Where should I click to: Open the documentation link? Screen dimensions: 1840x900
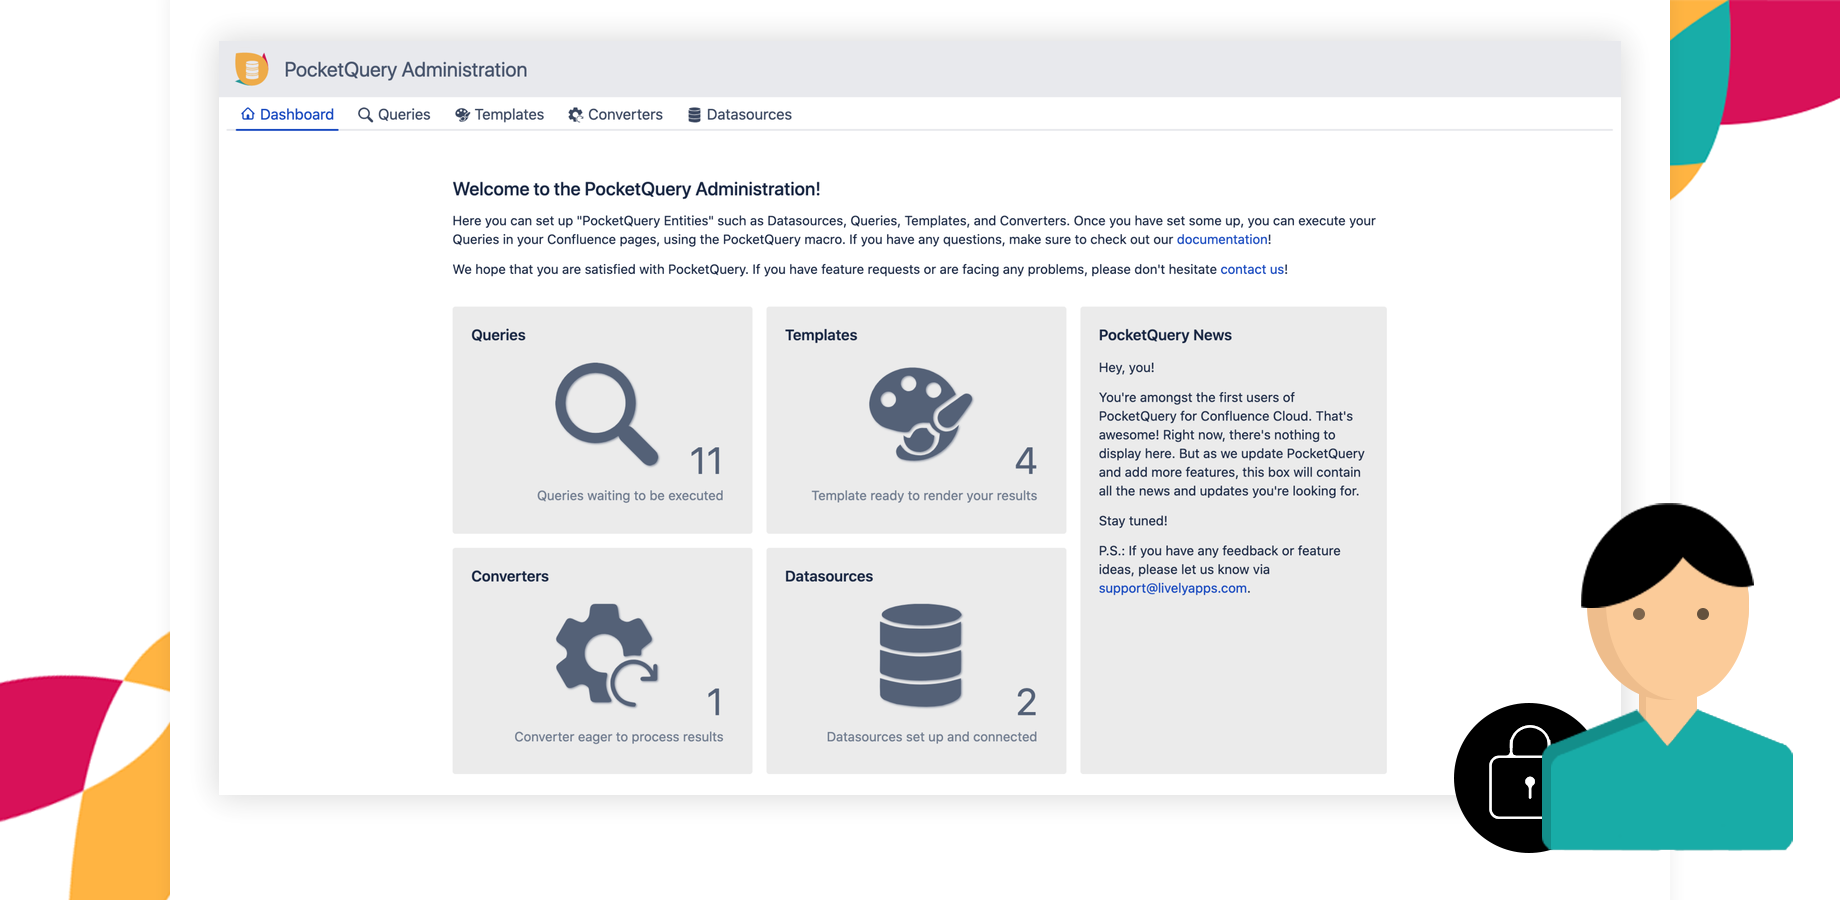pyautogui.click(x=1222, y=240)
